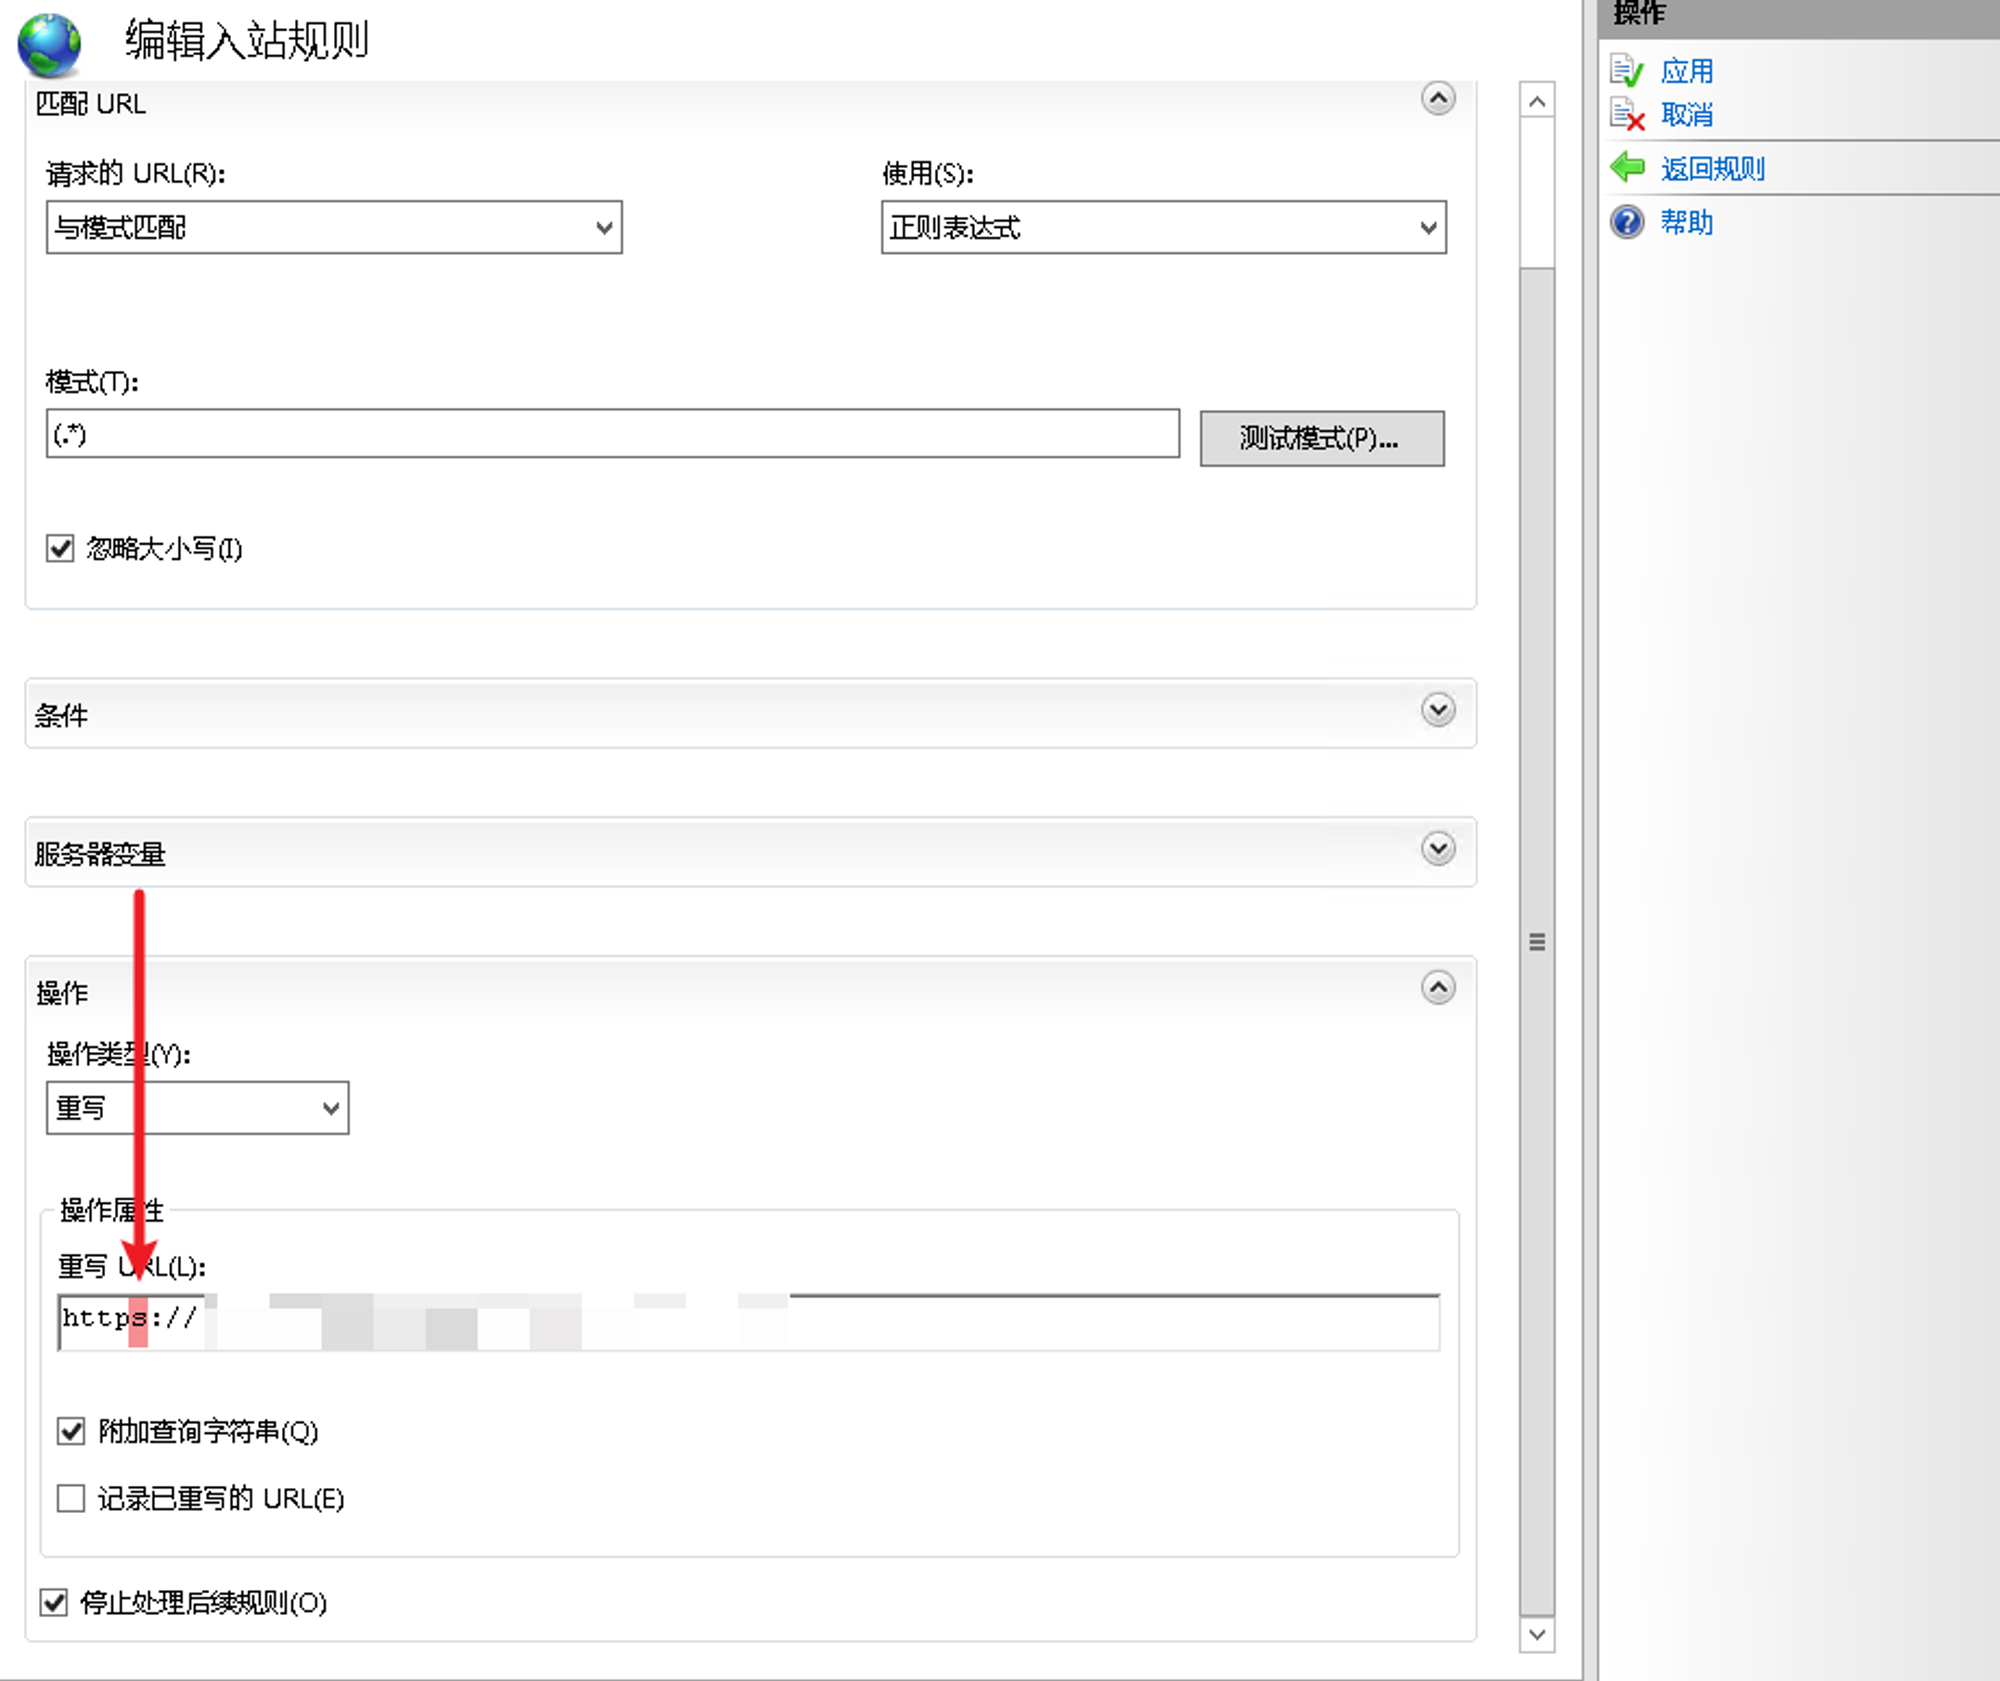Toggle 停止处理后续规则 checkbox
This screenshot has width=2000, height=1681.
point(54,1603)
